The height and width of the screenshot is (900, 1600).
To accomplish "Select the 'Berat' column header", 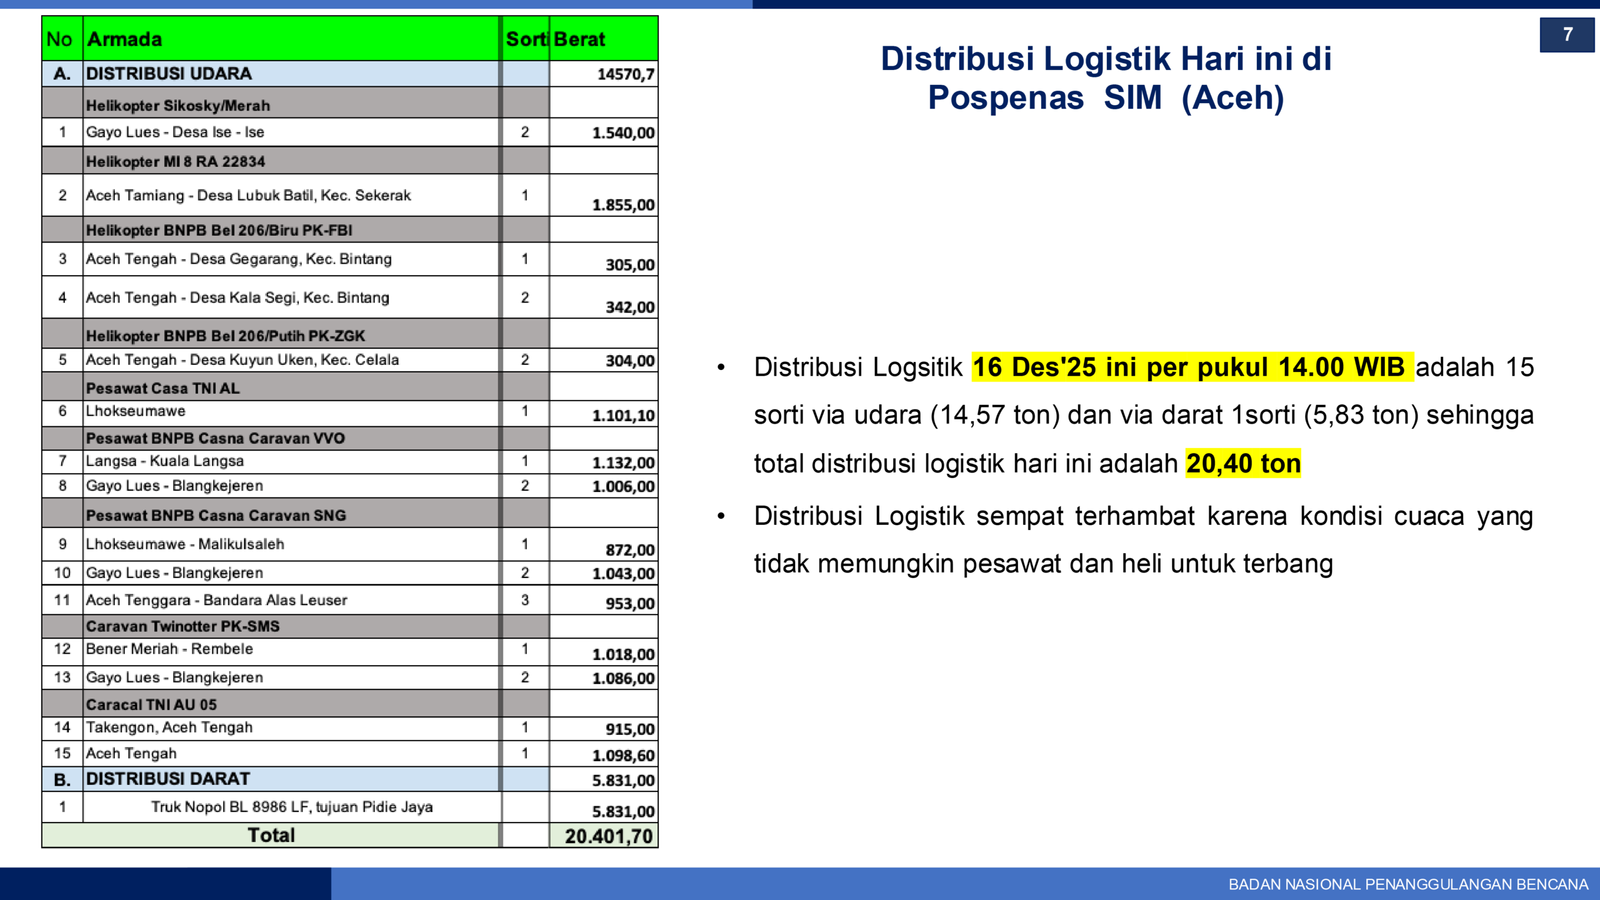I will tap(580, 39).
